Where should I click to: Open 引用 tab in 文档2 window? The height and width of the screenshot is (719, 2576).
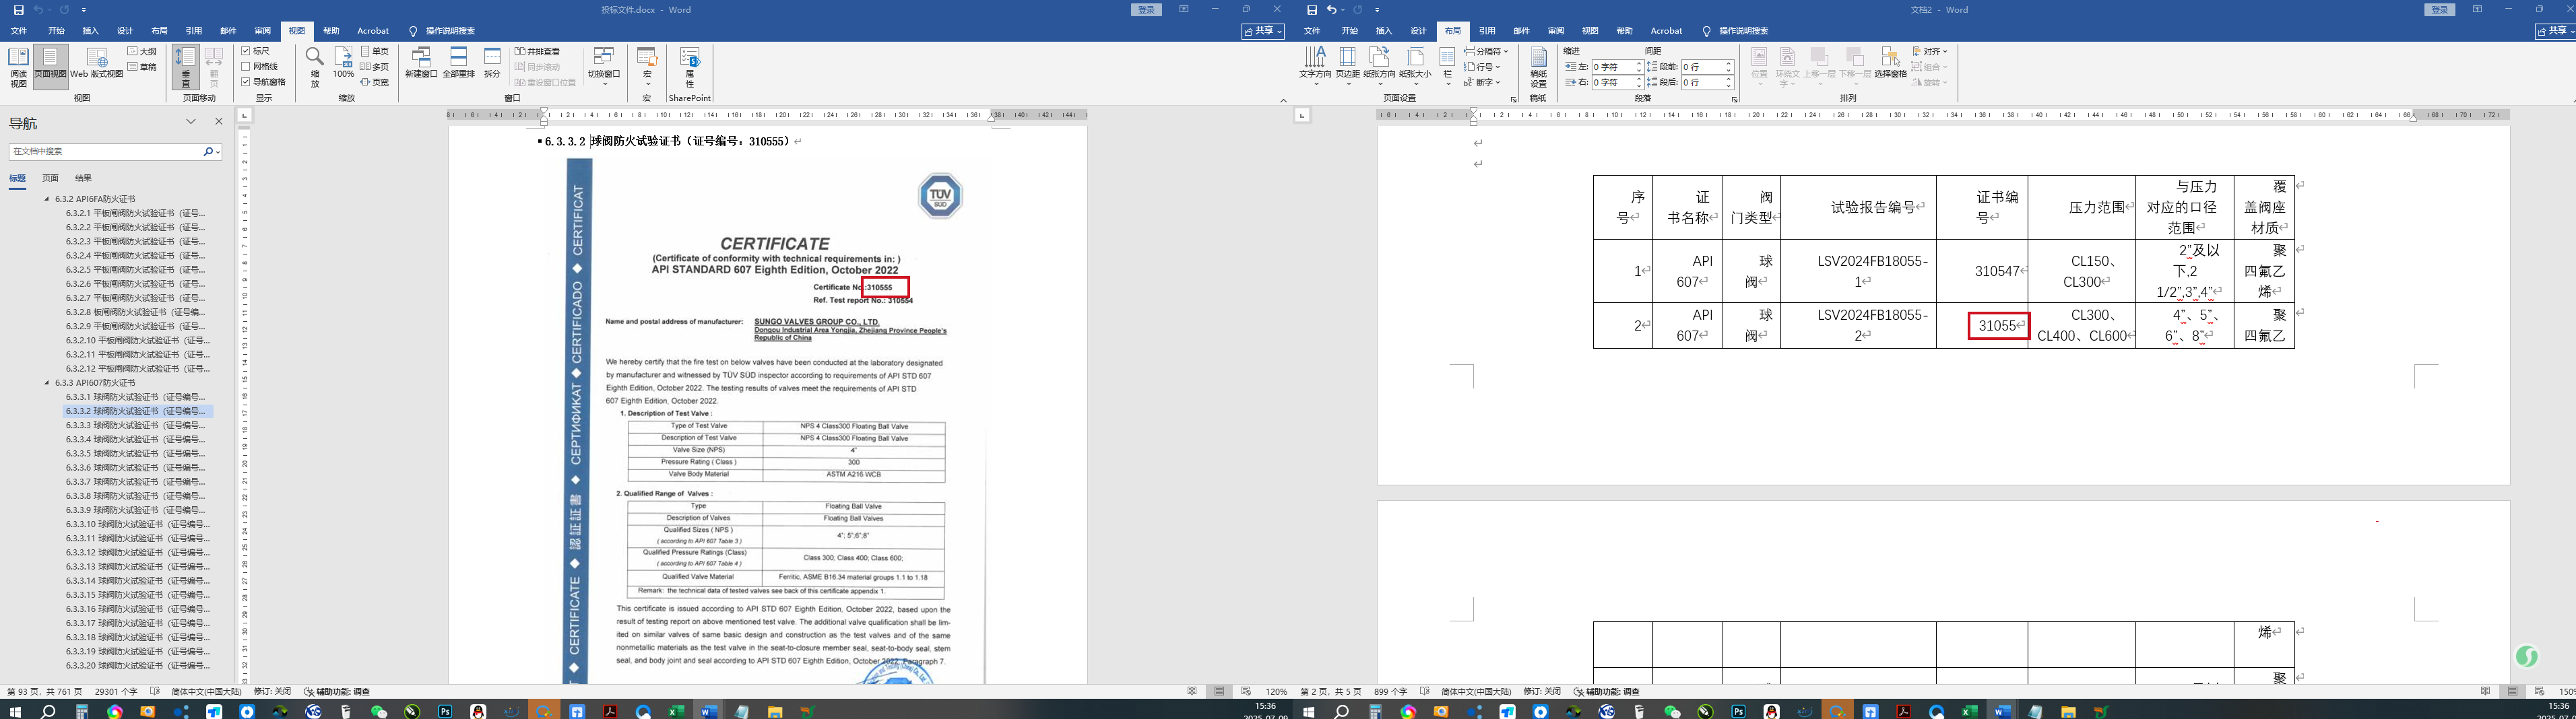(x=1487, y=31)
